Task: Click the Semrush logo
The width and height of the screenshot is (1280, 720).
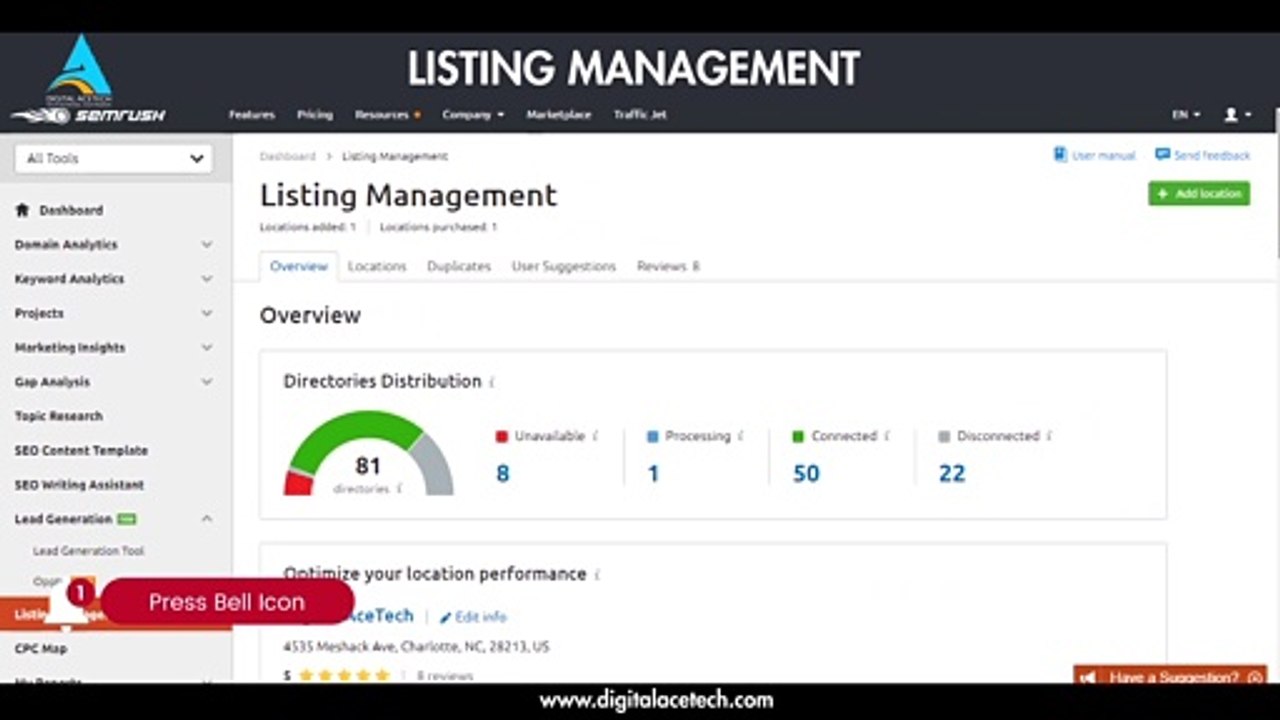Action: [x=89, y=116]
